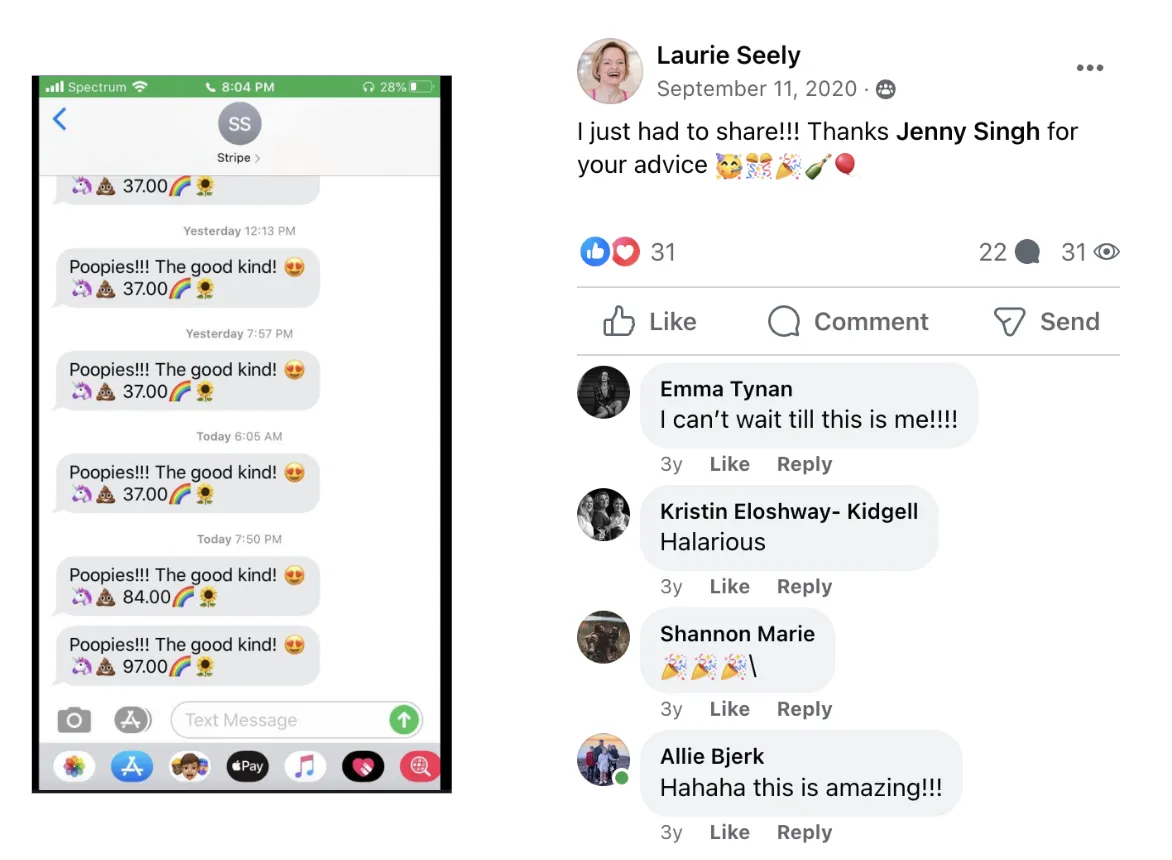Open the App Store apps drawer icon
1172x860 pixels.
click(x=132, y=720)
